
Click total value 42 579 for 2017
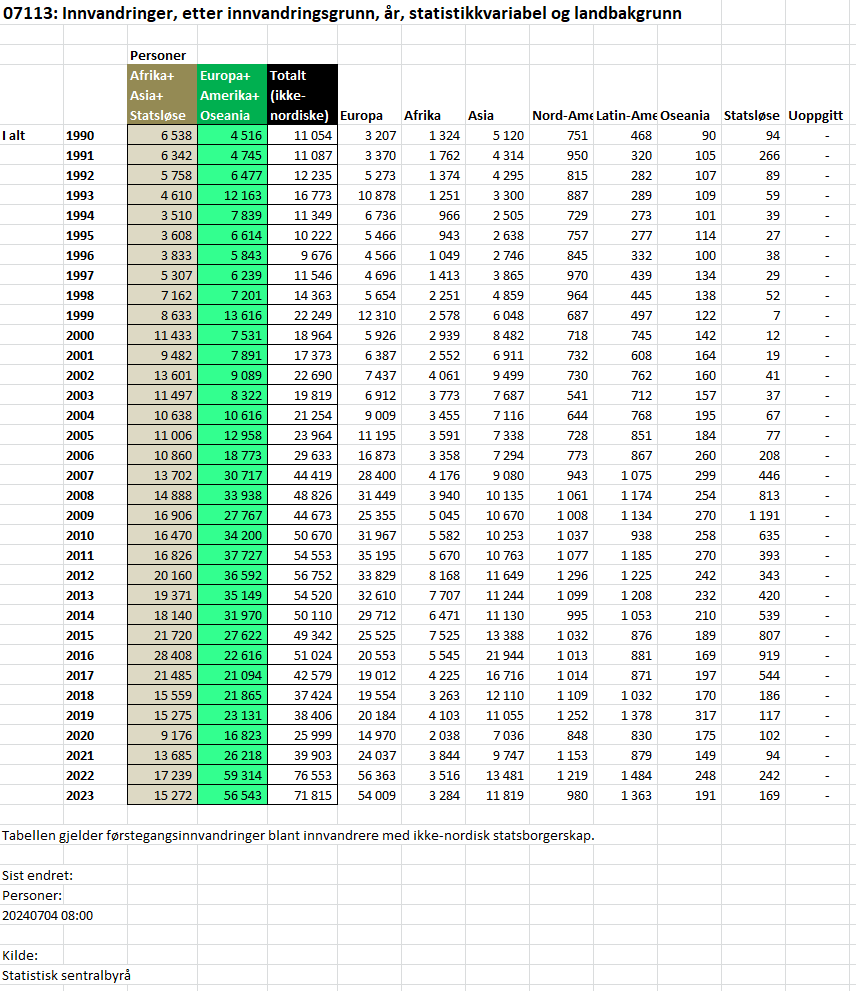[303, 676]
